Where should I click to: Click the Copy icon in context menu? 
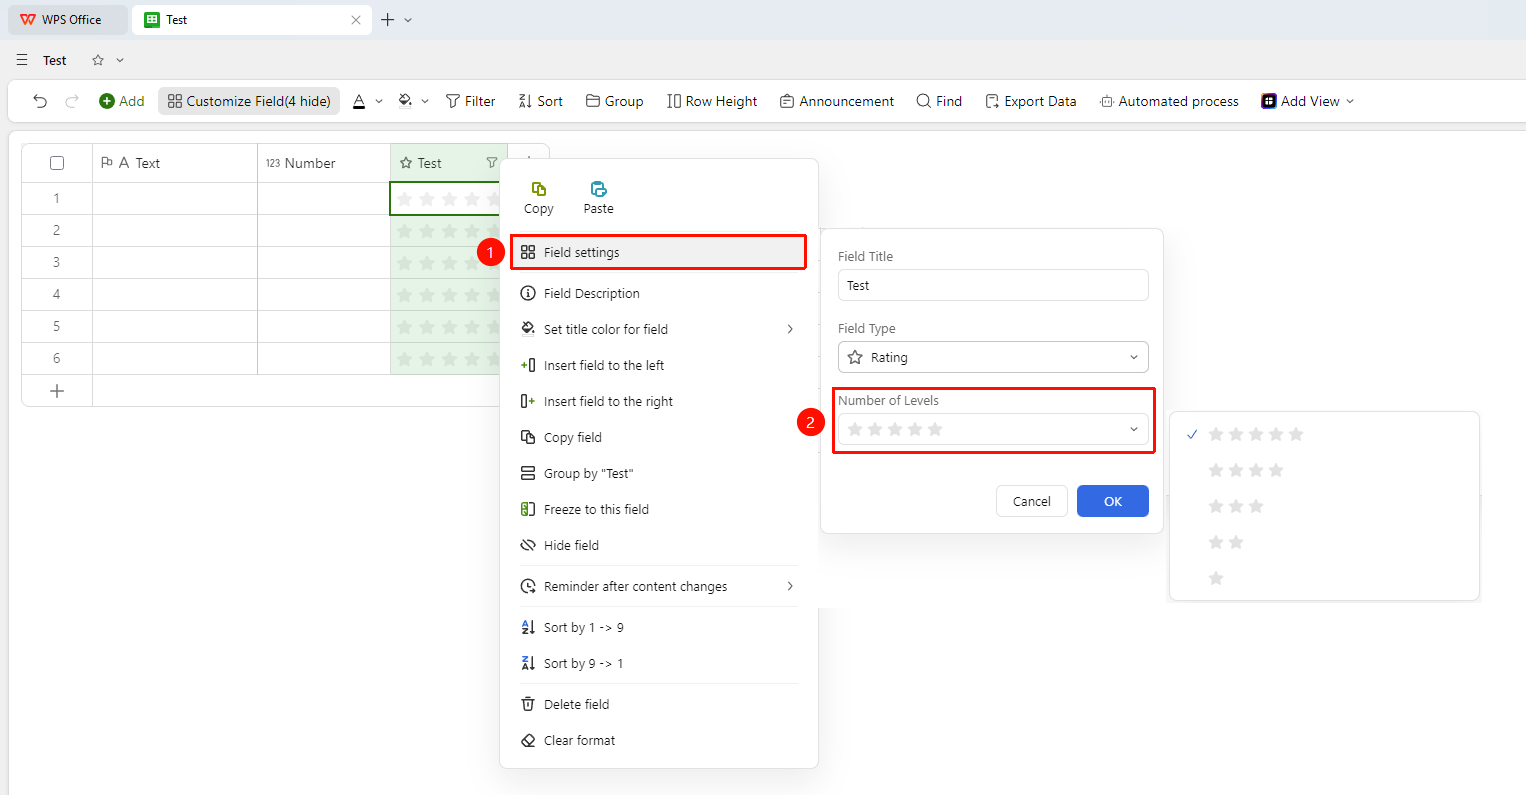pos(538,189)
